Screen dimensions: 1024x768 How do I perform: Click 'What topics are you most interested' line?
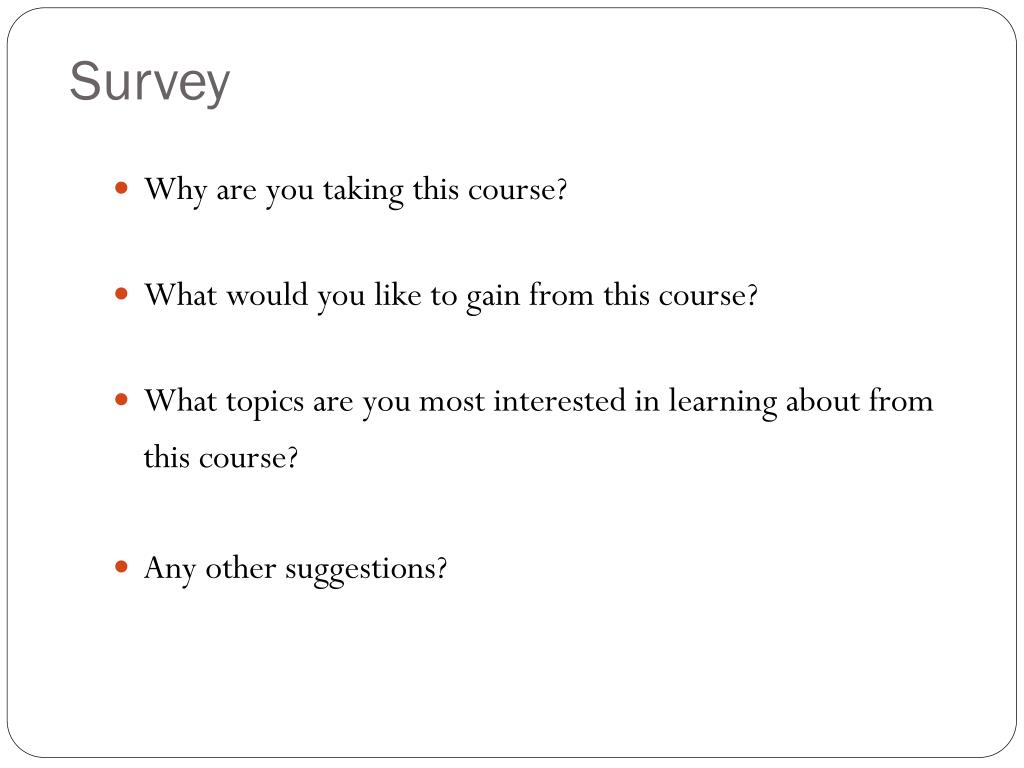tap(539, 402)
